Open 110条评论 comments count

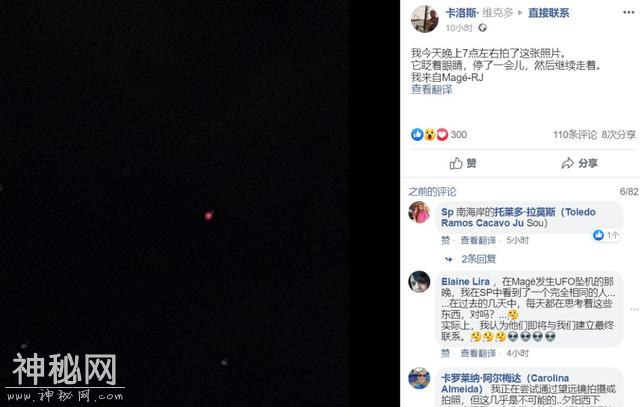[x=575, y=135]
